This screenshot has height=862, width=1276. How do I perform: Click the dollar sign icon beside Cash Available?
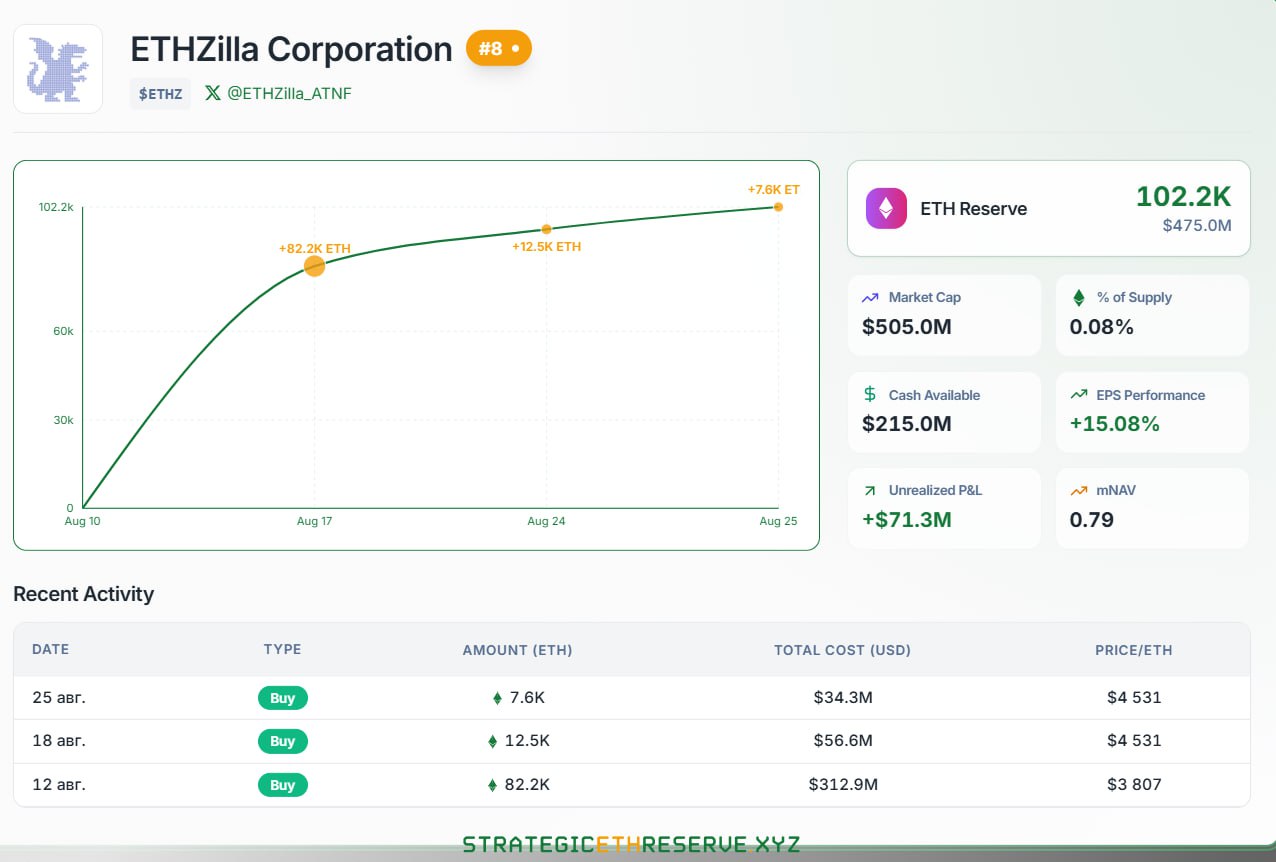[x=870, y=395]
